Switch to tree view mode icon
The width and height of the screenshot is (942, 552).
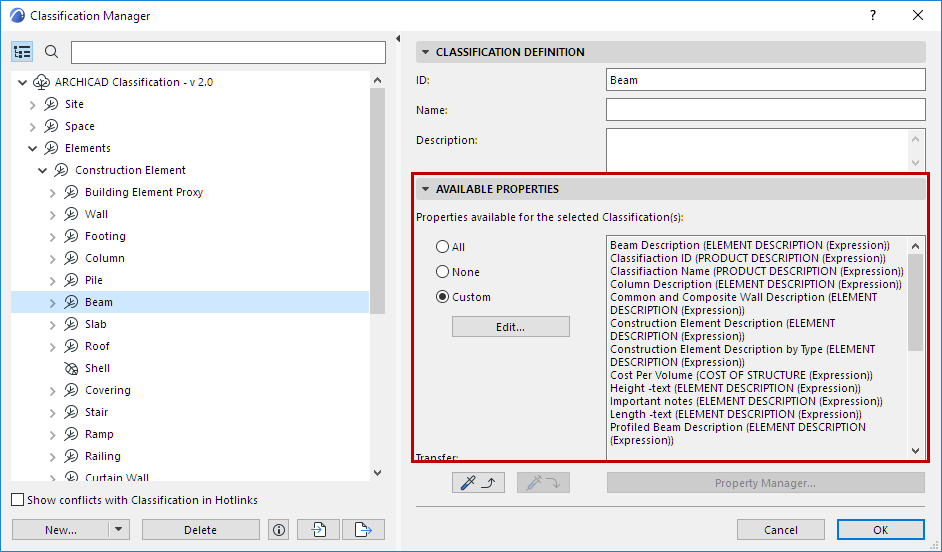(22, 52)
